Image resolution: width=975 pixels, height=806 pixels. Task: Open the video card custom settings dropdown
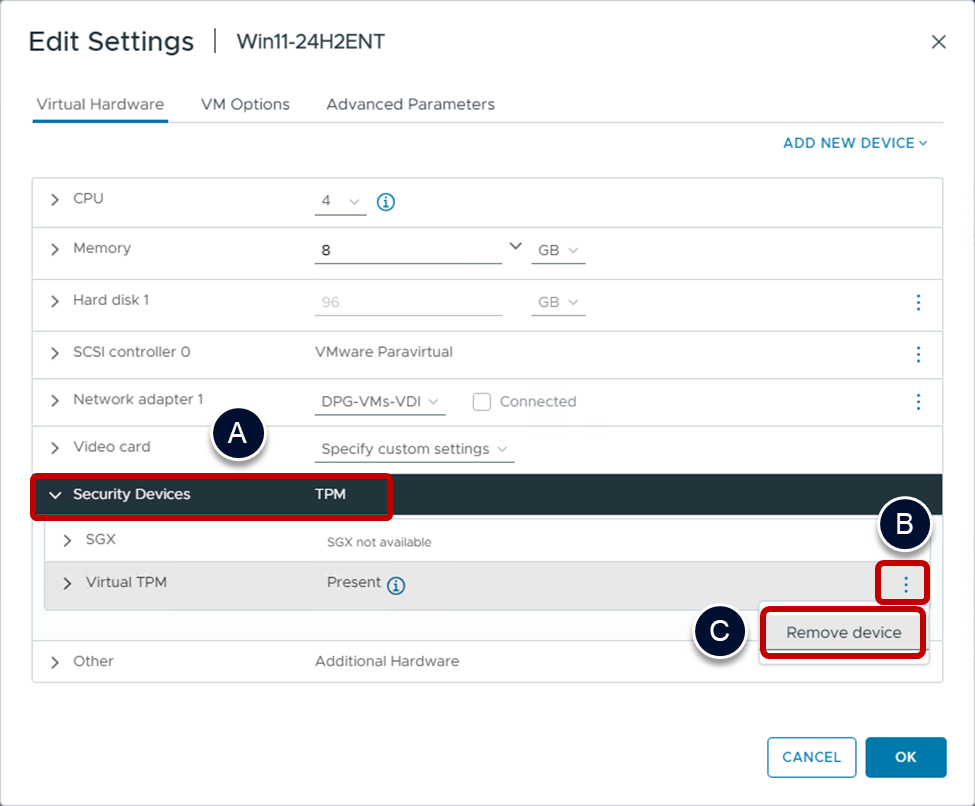pos(414,449)
